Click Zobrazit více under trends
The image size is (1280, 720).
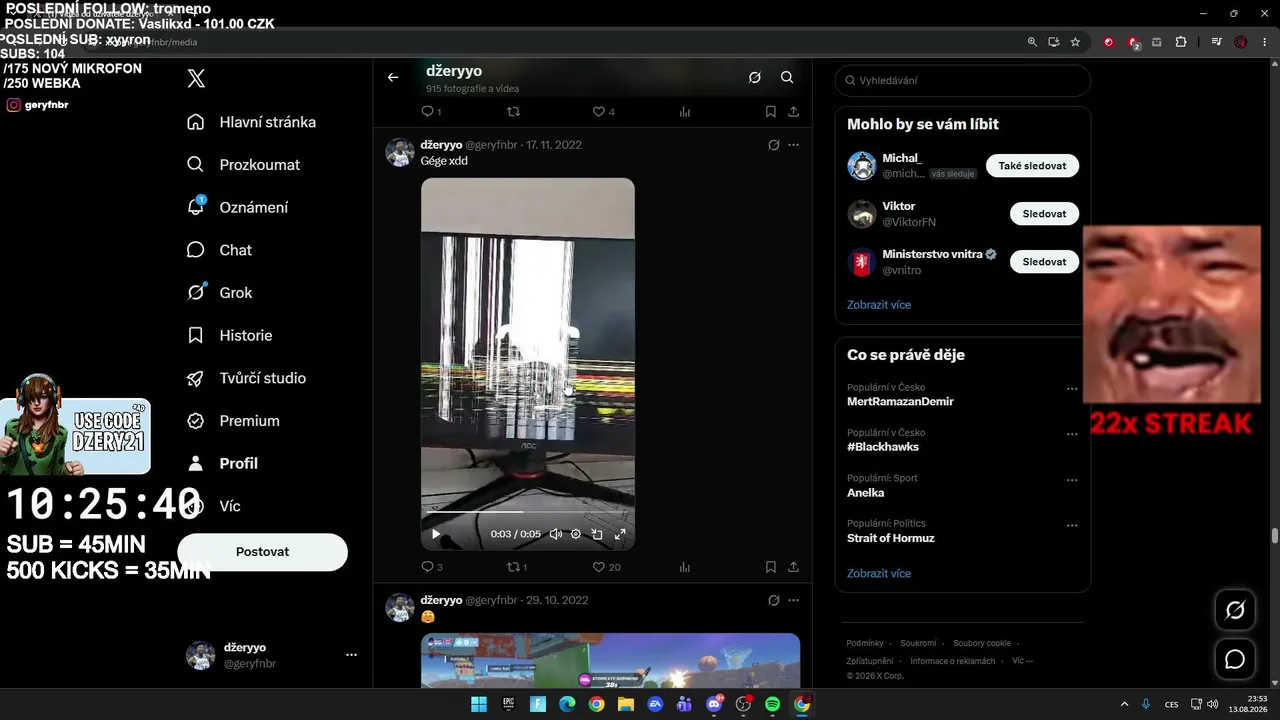879,574
